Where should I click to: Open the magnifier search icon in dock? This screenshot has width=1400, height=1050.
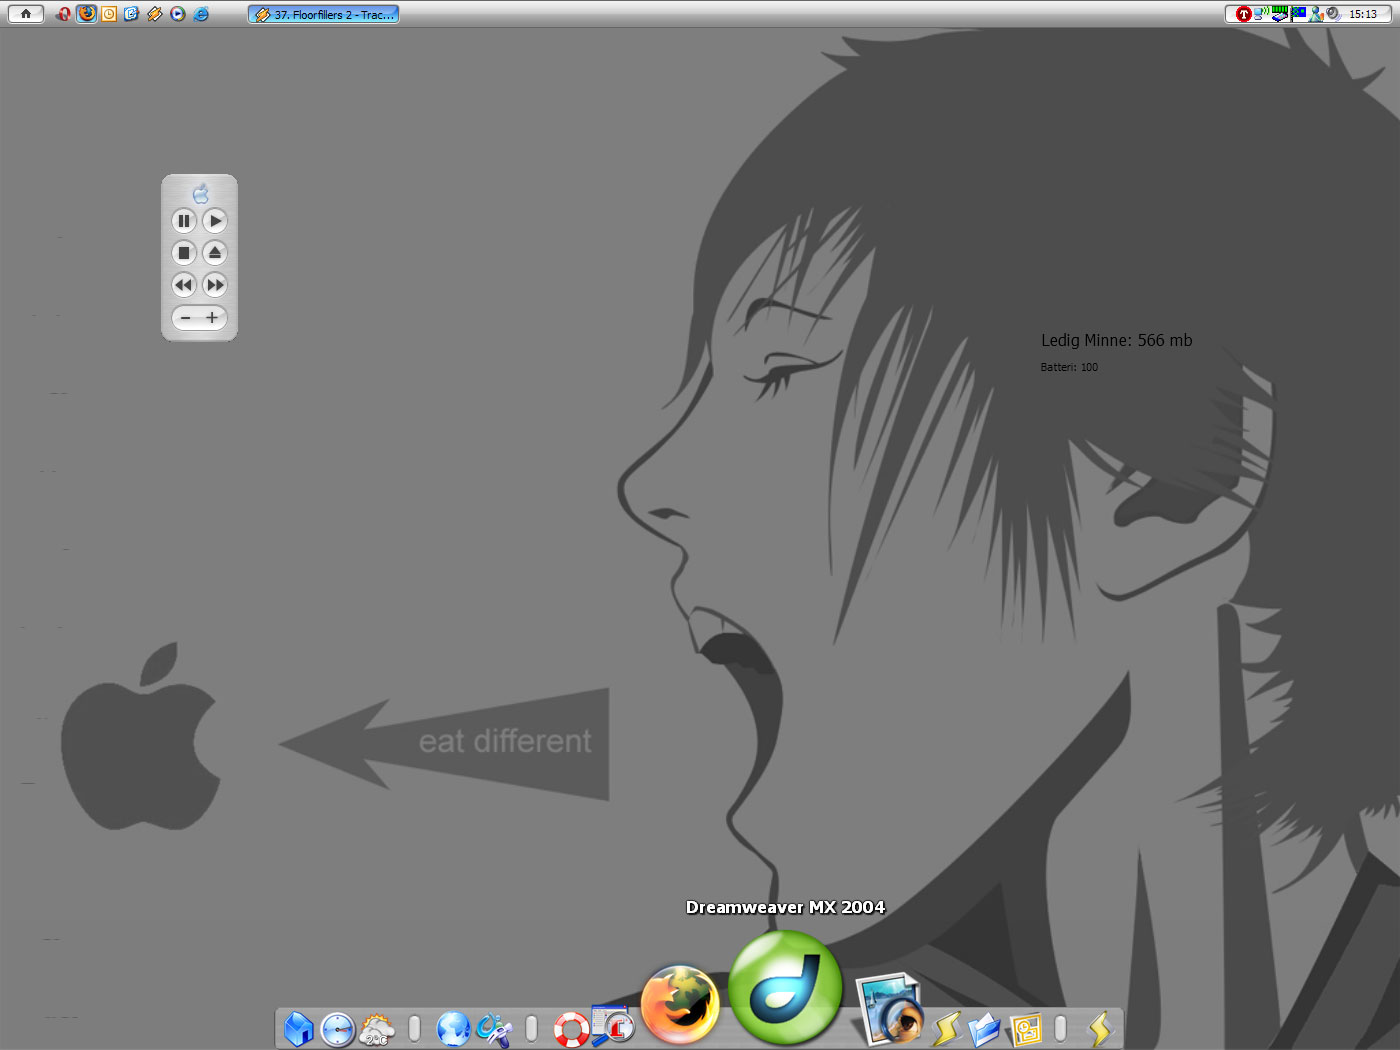click(613, 1025)
